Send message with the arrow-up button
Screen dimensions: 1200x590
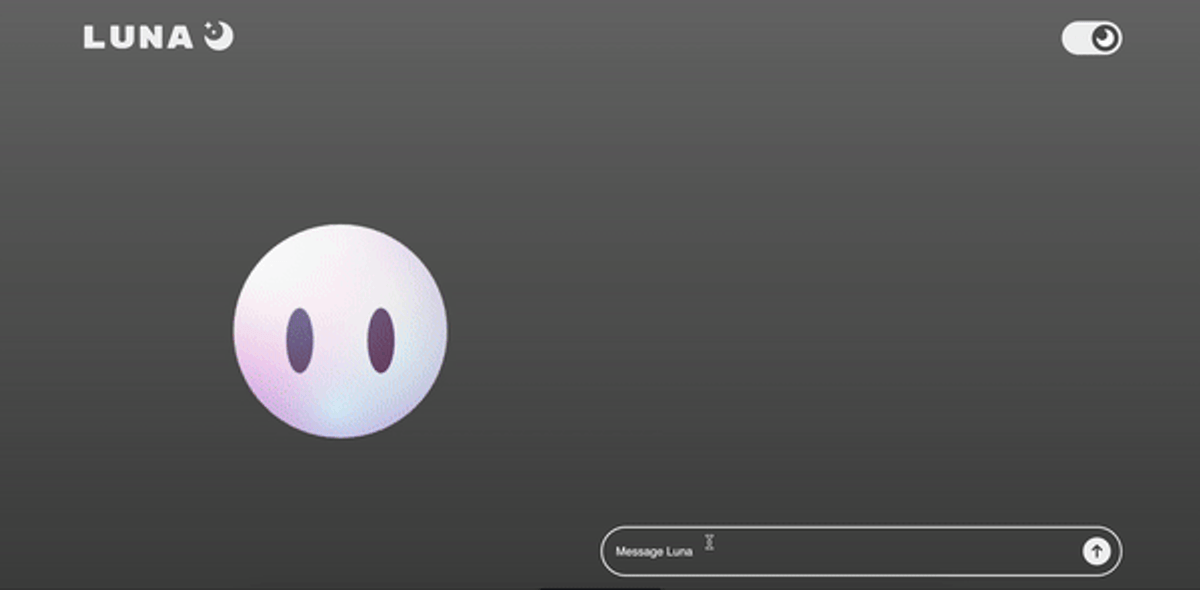(1096, 551)
